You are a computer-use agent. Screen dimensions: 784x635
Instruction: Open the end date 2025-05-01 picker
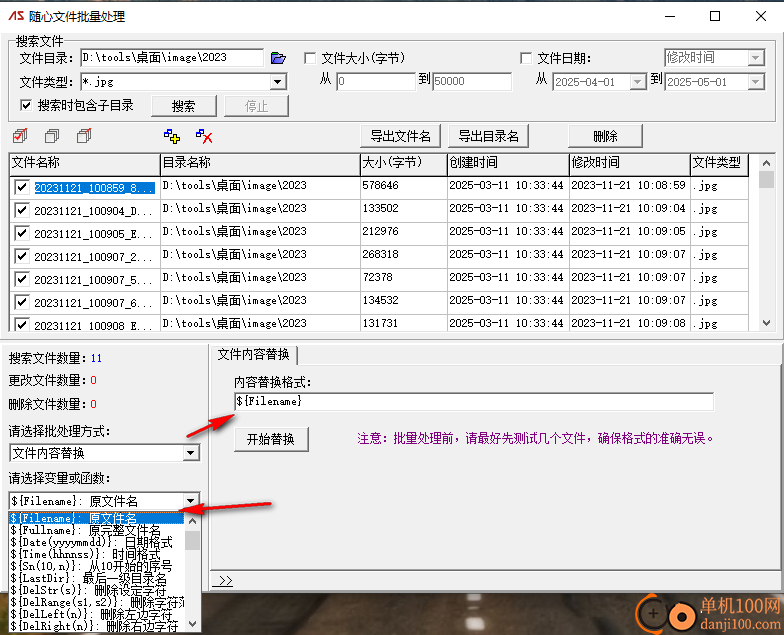pyautogui.click(x=756, y=82)
